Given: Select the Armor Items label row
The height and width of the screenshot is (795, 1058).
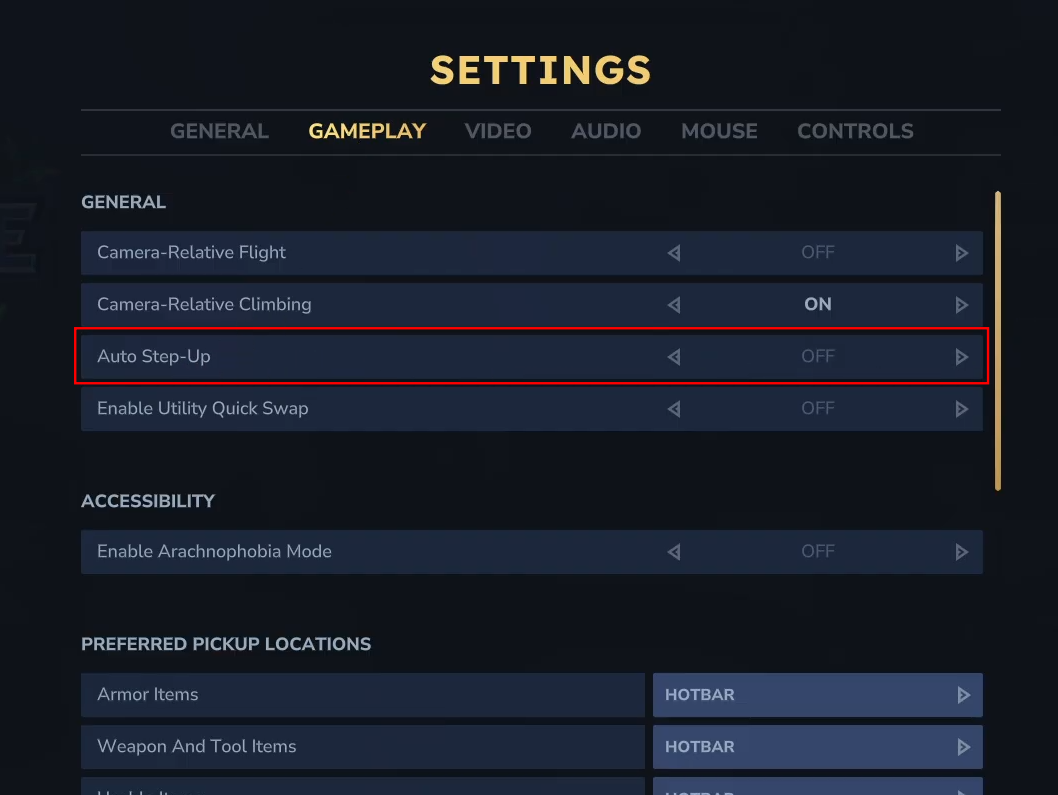Looking at the screenshot, I should [362, 695].
